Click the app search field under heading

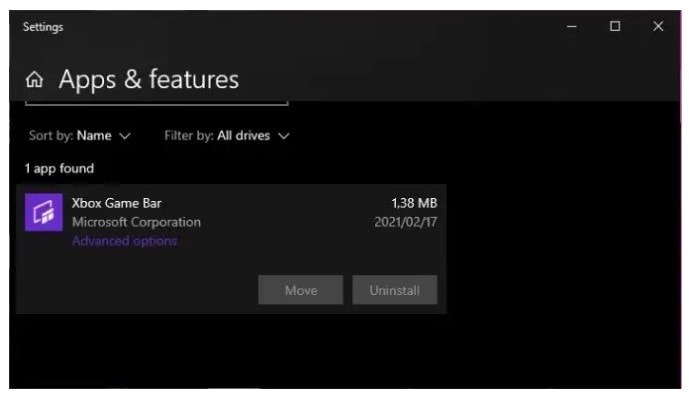(157, 103)
